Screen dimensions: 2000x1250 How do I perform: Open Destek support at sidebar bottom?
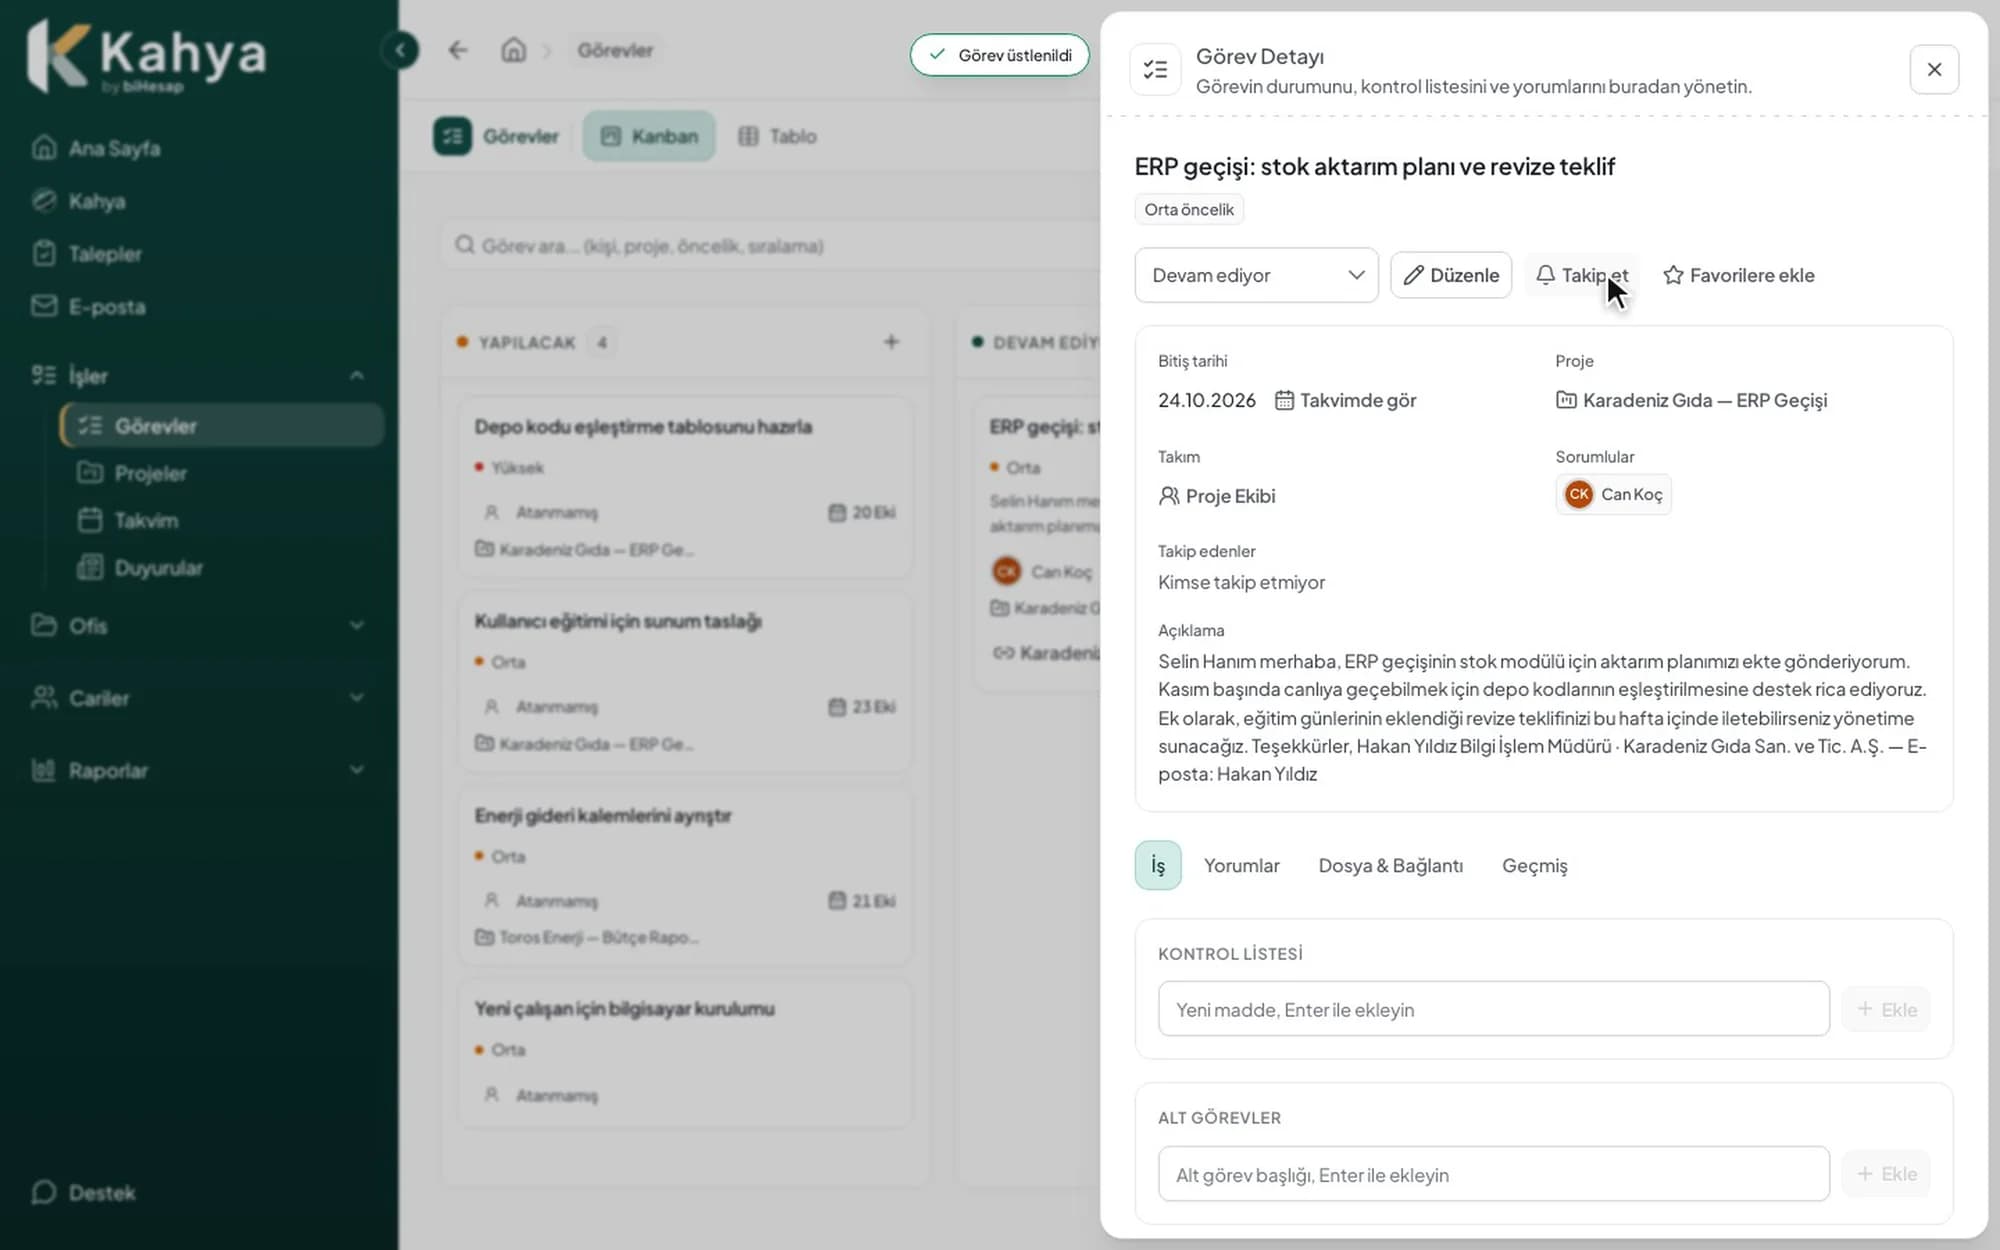pyautogui.click(x=84, y=1192)
